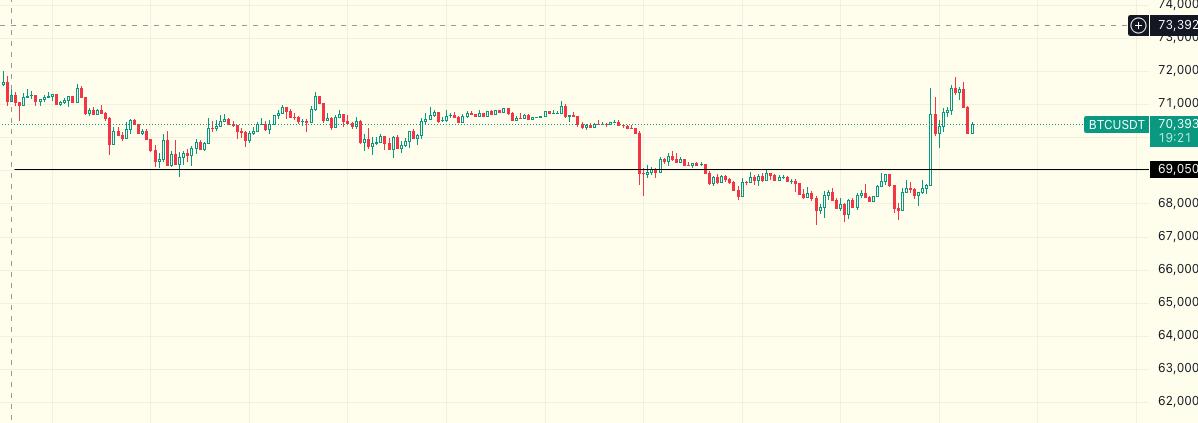This screenshot has width=1198, height=423.
Task: Click the 66,000 price axis label
Action: coord(1176,268)
